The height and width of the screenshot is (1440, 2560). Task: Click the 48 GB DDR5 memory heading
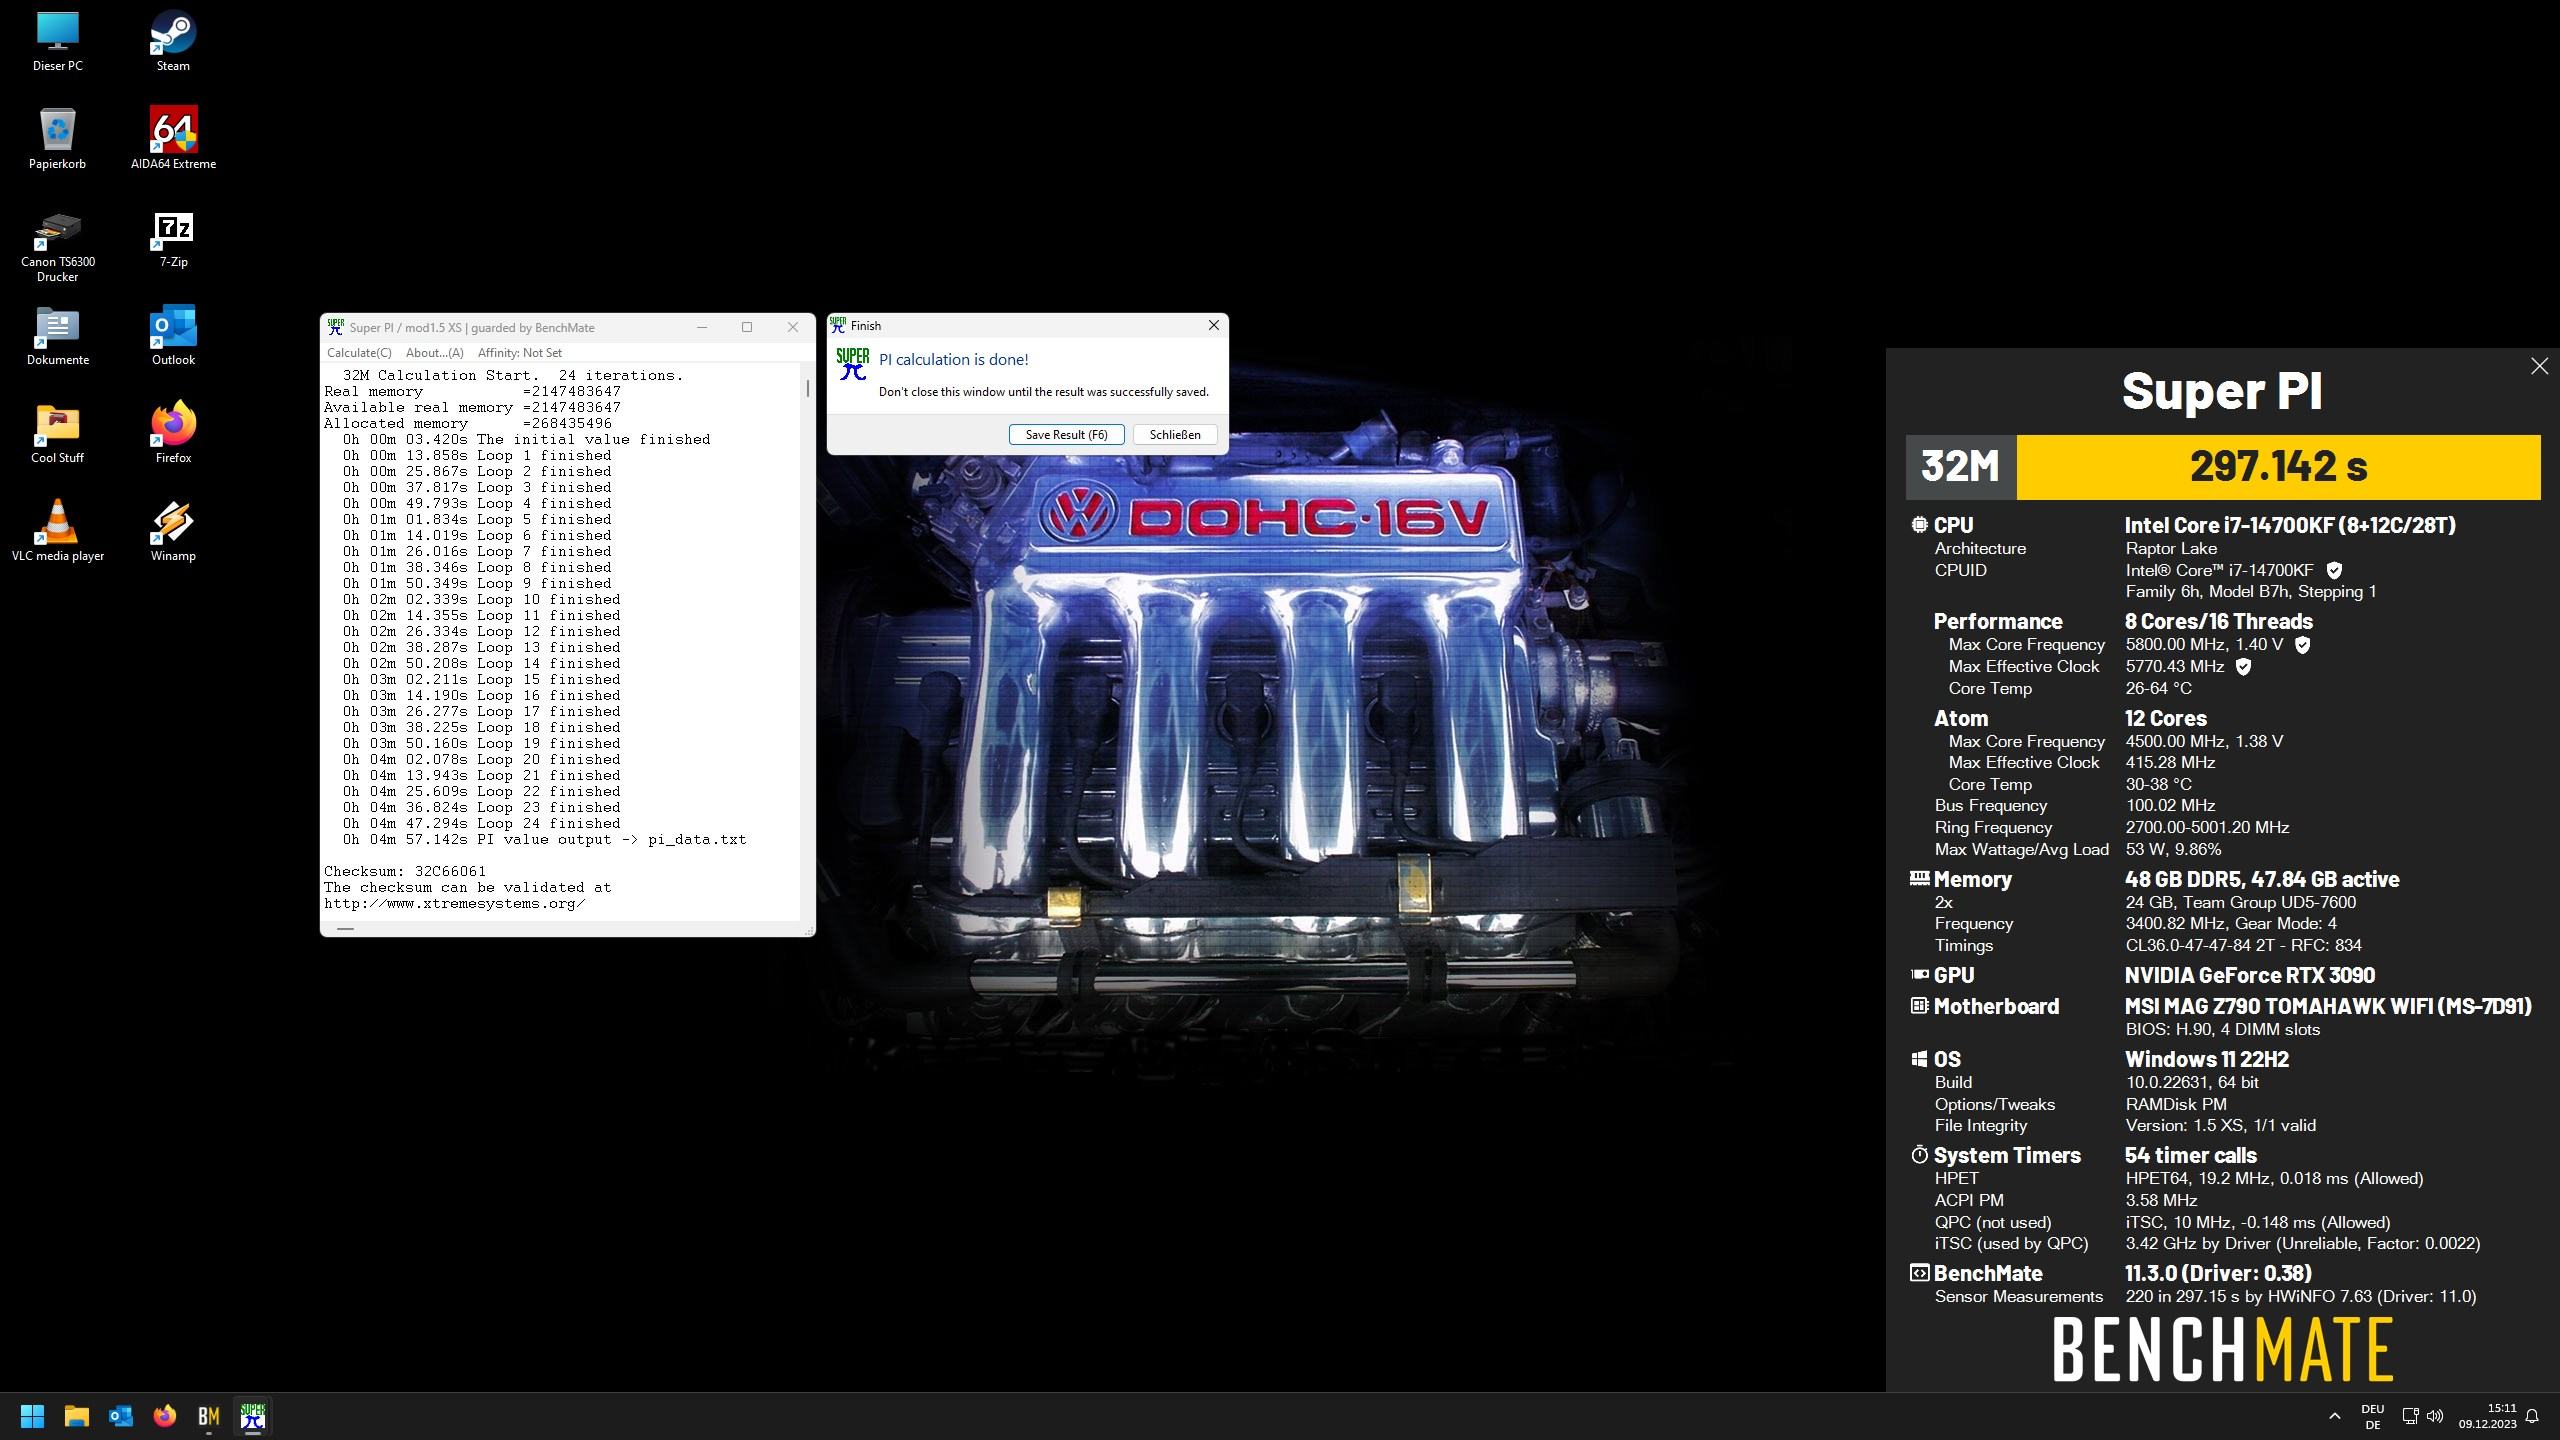[x=2262, y=880]
